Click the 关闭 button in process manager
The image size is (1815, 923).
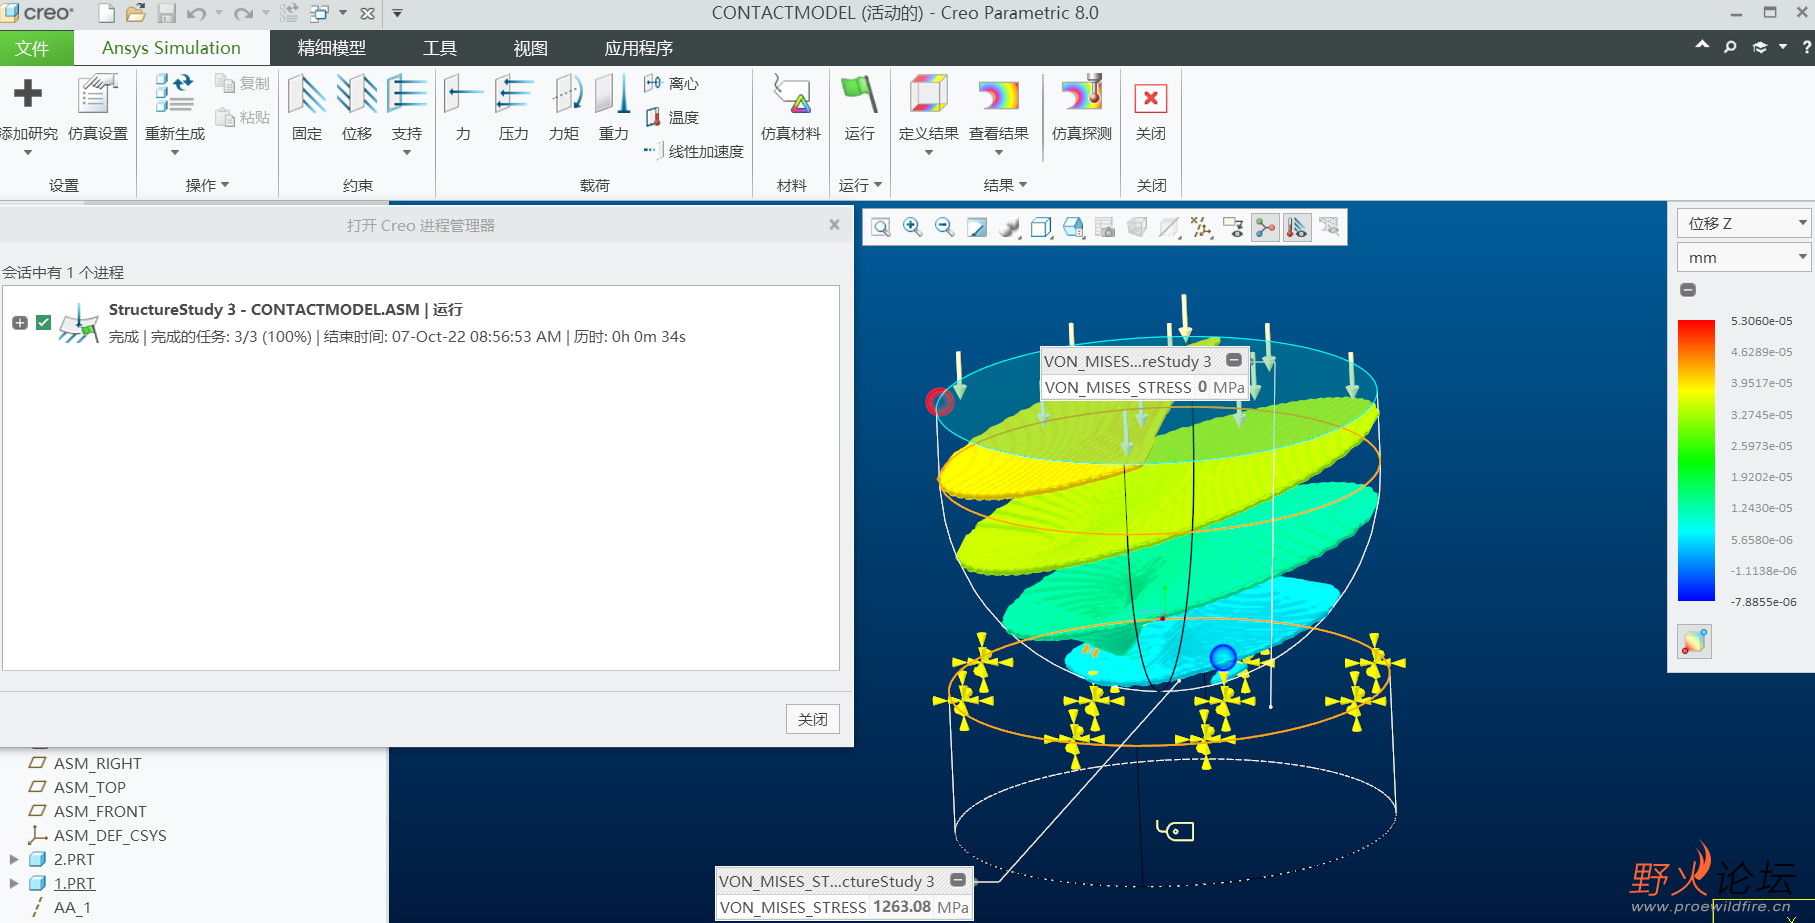(812, 719)
